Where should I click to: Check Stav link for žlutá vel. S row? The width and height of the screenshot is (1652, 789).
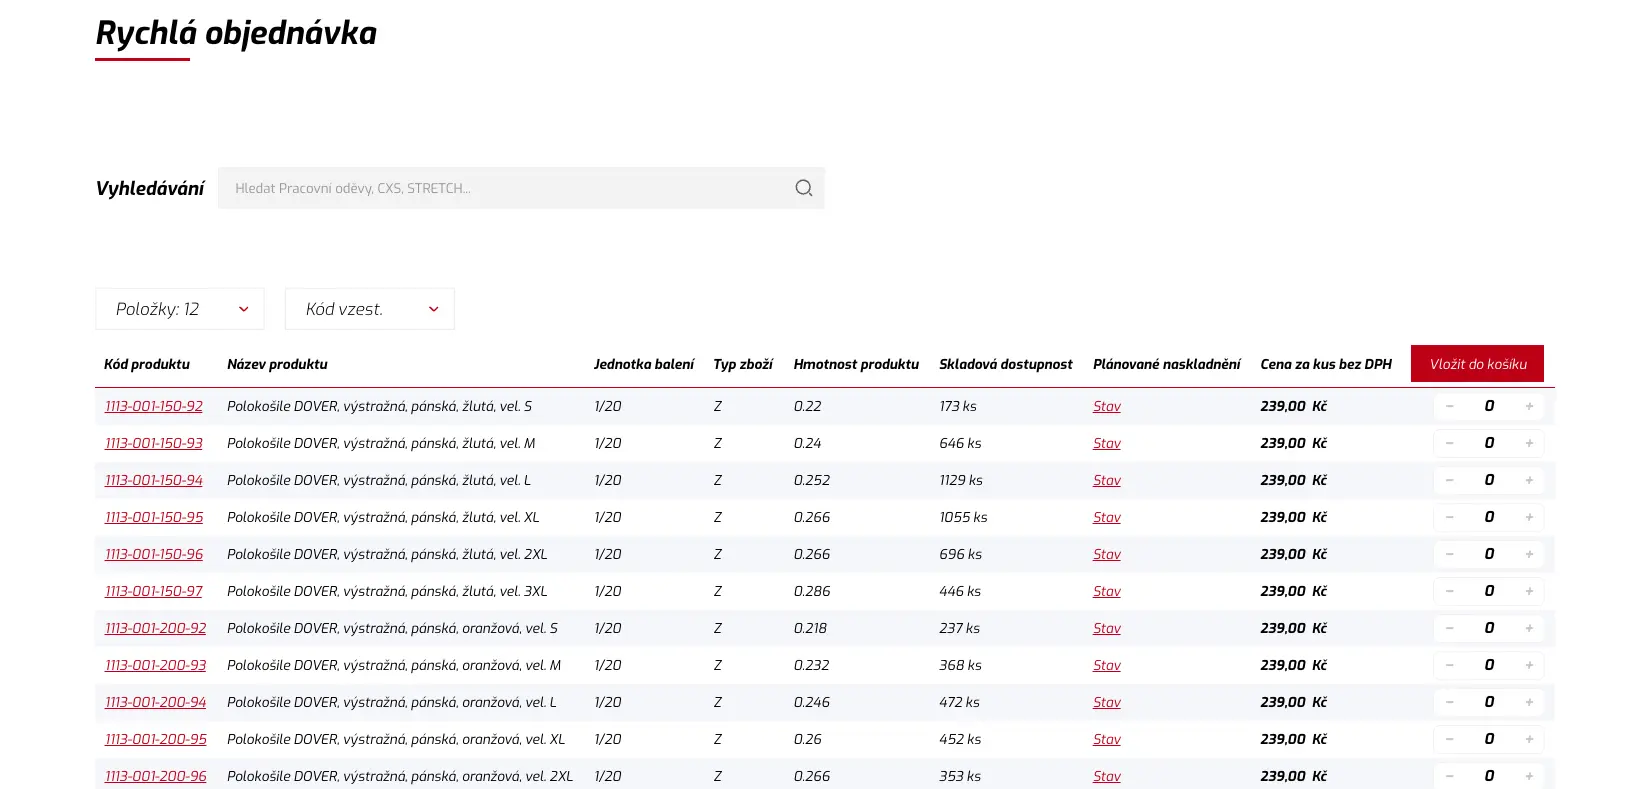[x=1106, y=406]
